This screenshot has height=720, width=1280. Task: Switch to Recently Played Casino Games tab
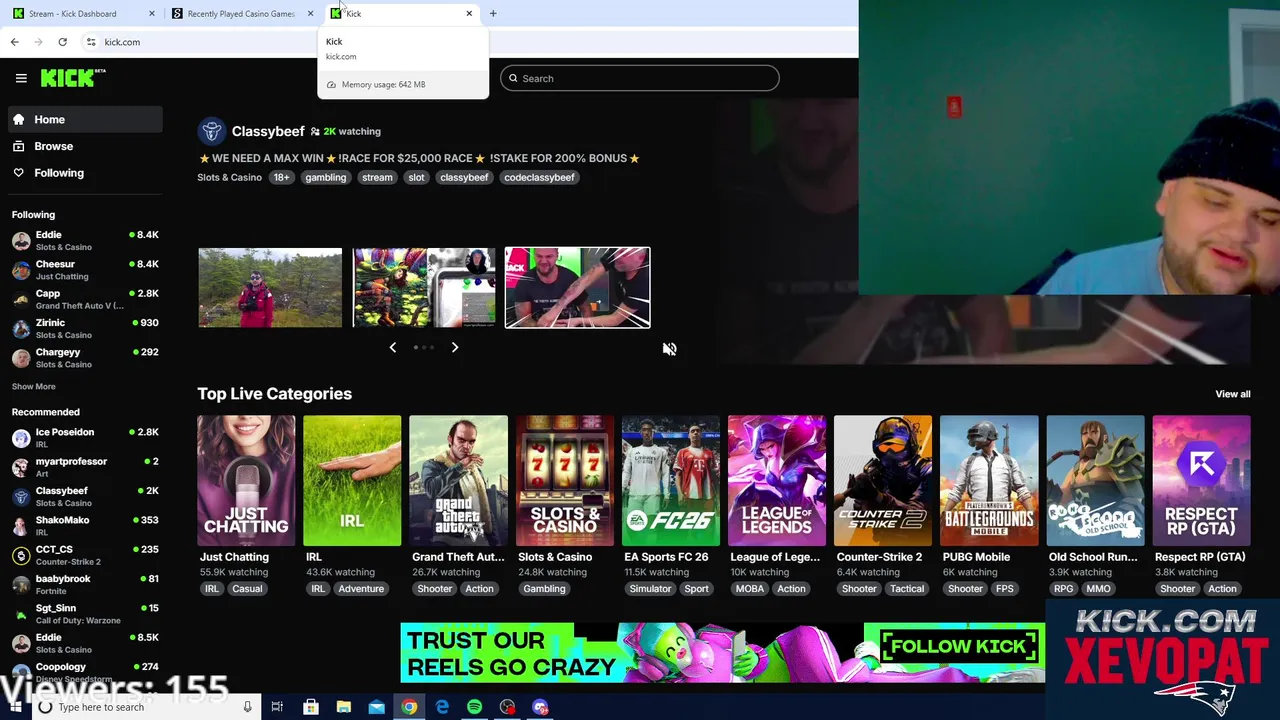[x=241, y=13]
